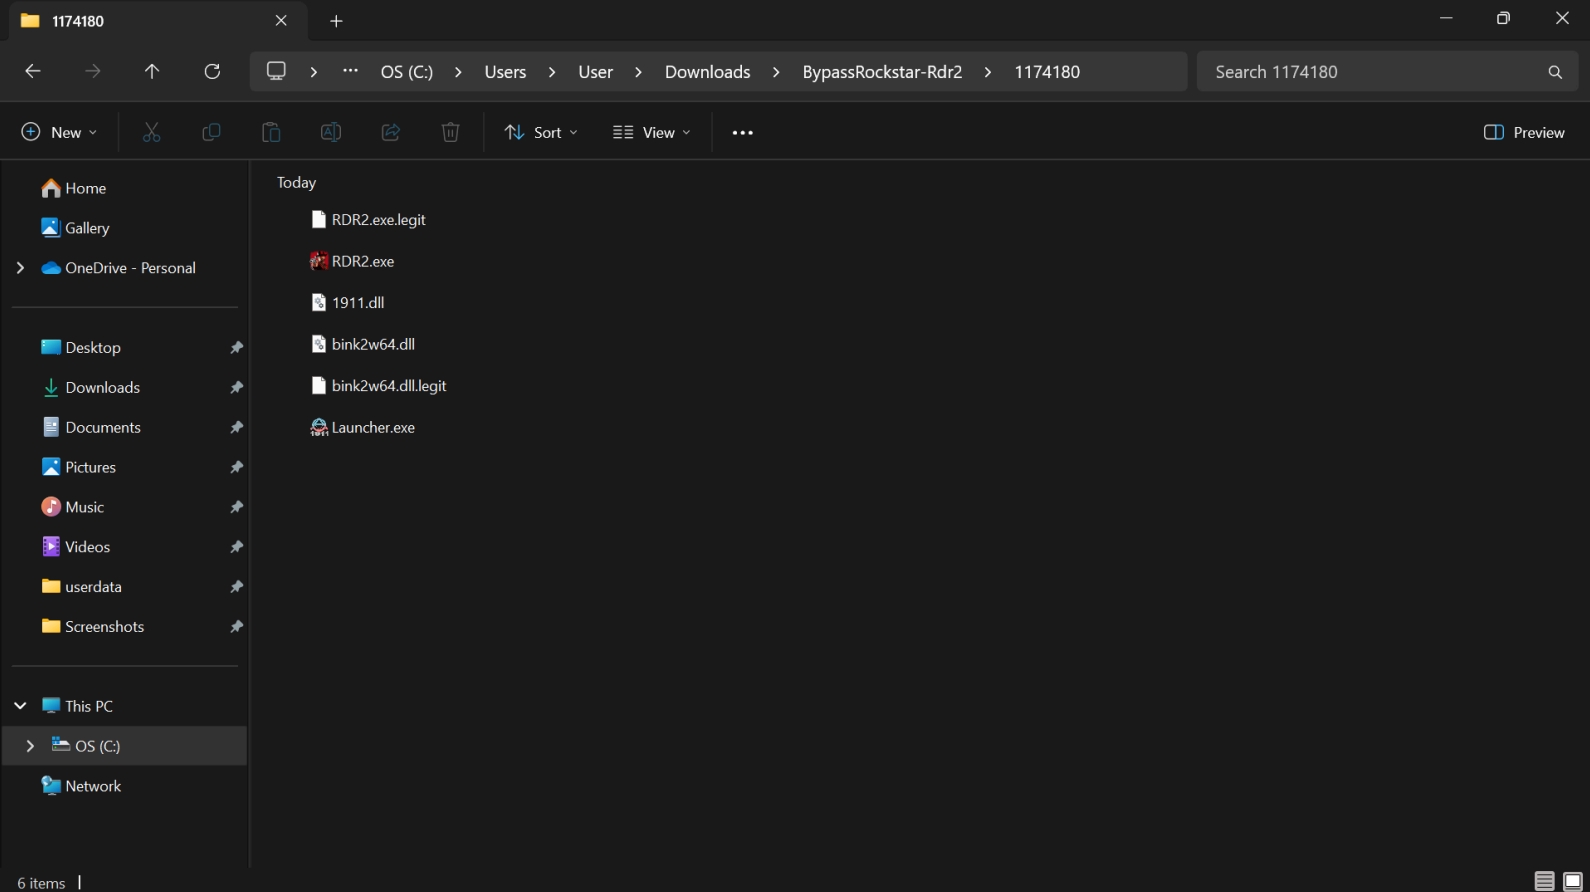Select the RDR2.exe game icon file
The image size is (1590, 892).
352,261
